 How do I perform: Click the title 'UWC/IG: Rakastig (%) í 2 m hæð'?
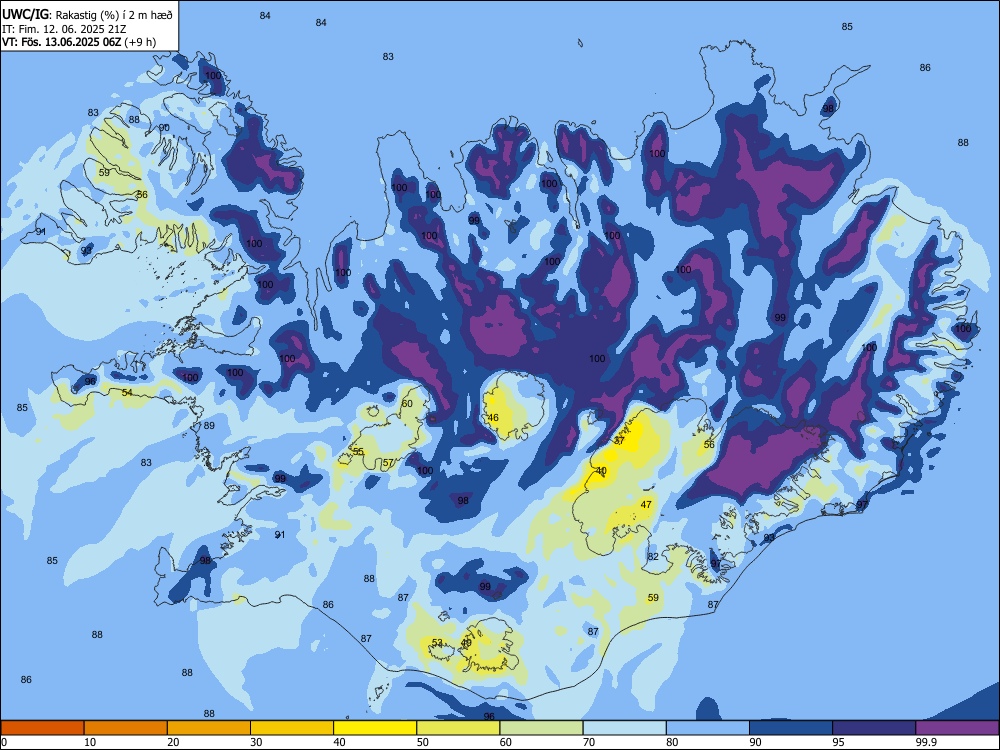point(87,15)
